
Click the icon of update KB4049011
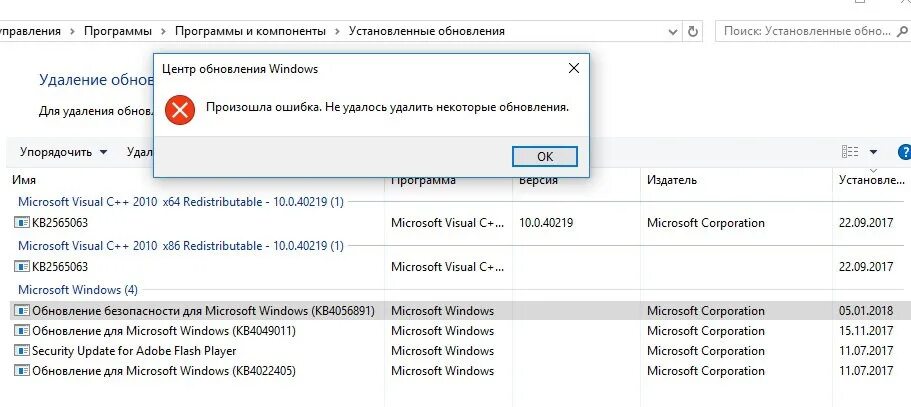point(22,331)
